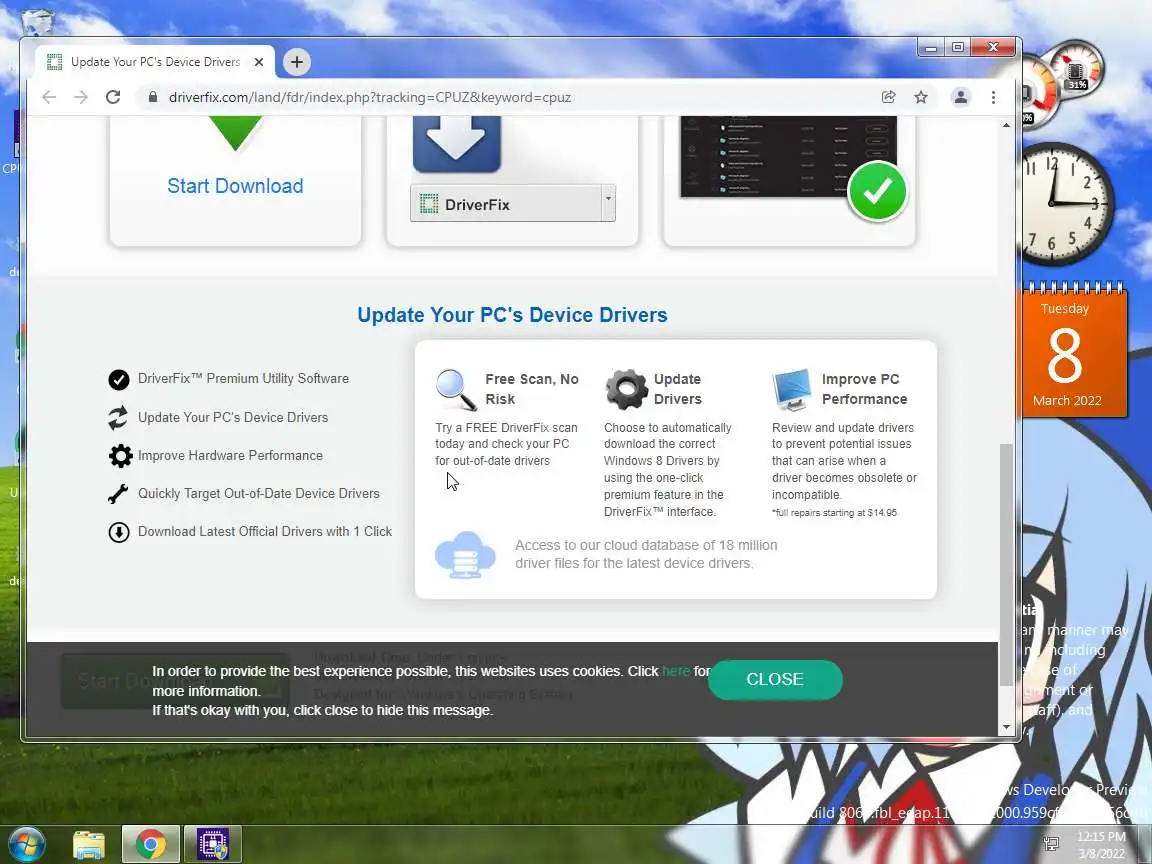Image resolution: width=1152 pixels, height=864 pixels.
Task: Click the Chrome taskbar icon
Action: [151, 845]
